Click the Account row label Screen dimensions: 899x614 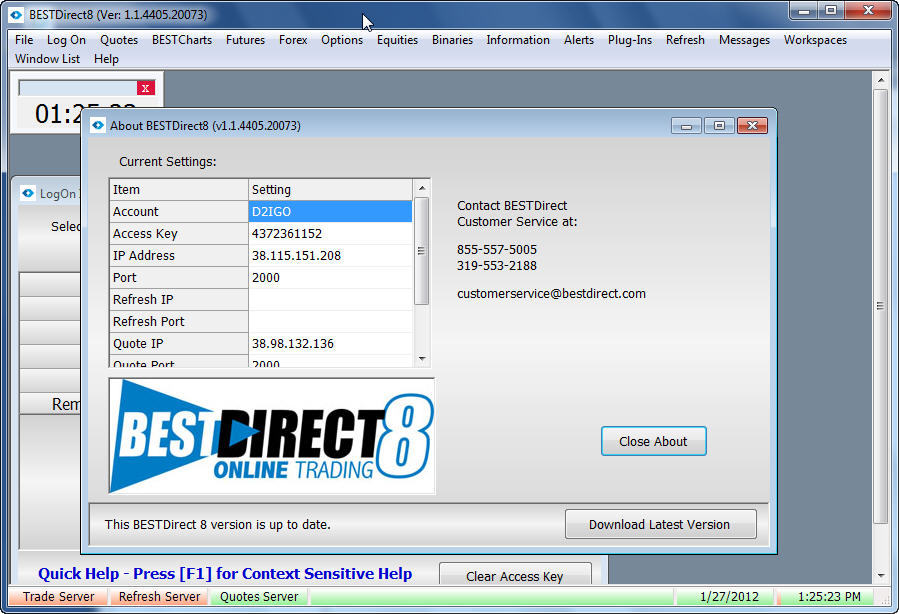click(178, 212)
